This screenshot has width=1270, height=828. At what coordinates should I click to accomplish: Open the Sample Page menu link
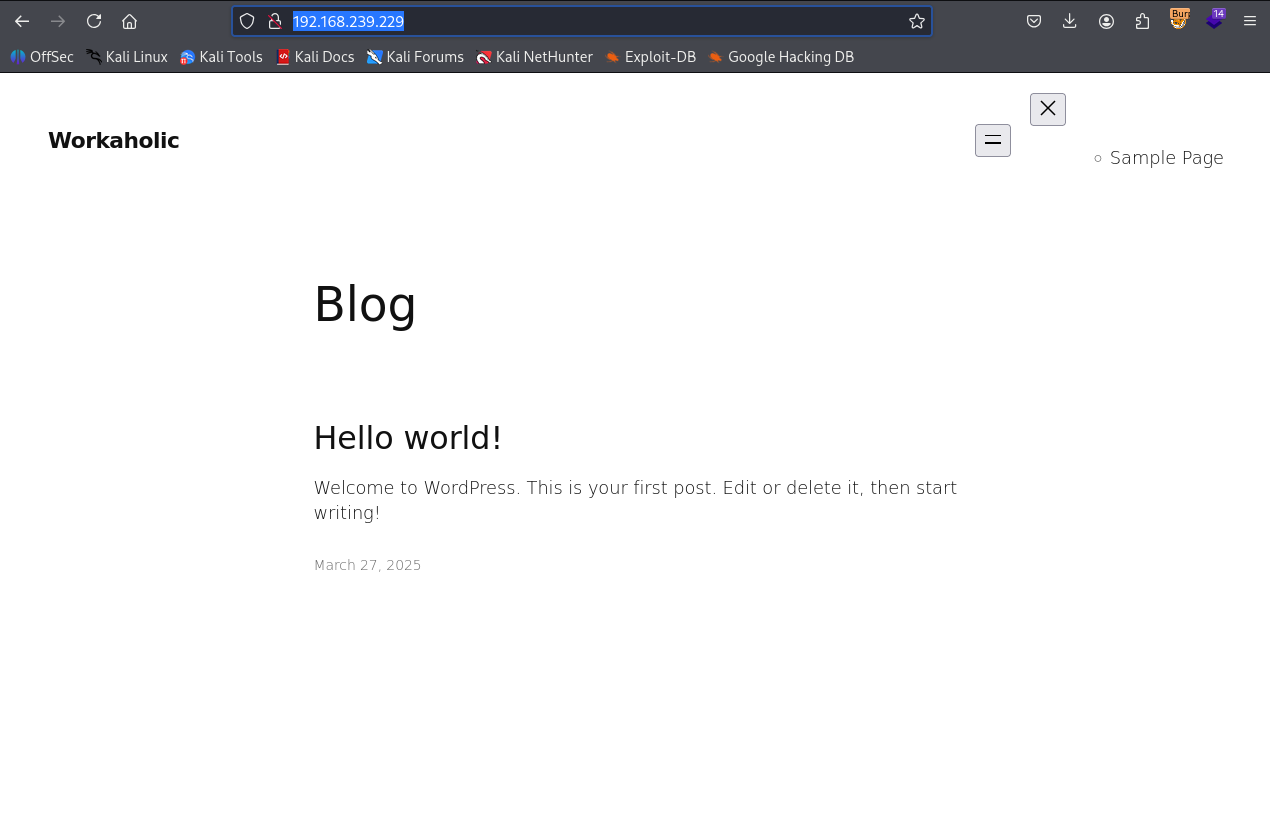pos(1166,158)
